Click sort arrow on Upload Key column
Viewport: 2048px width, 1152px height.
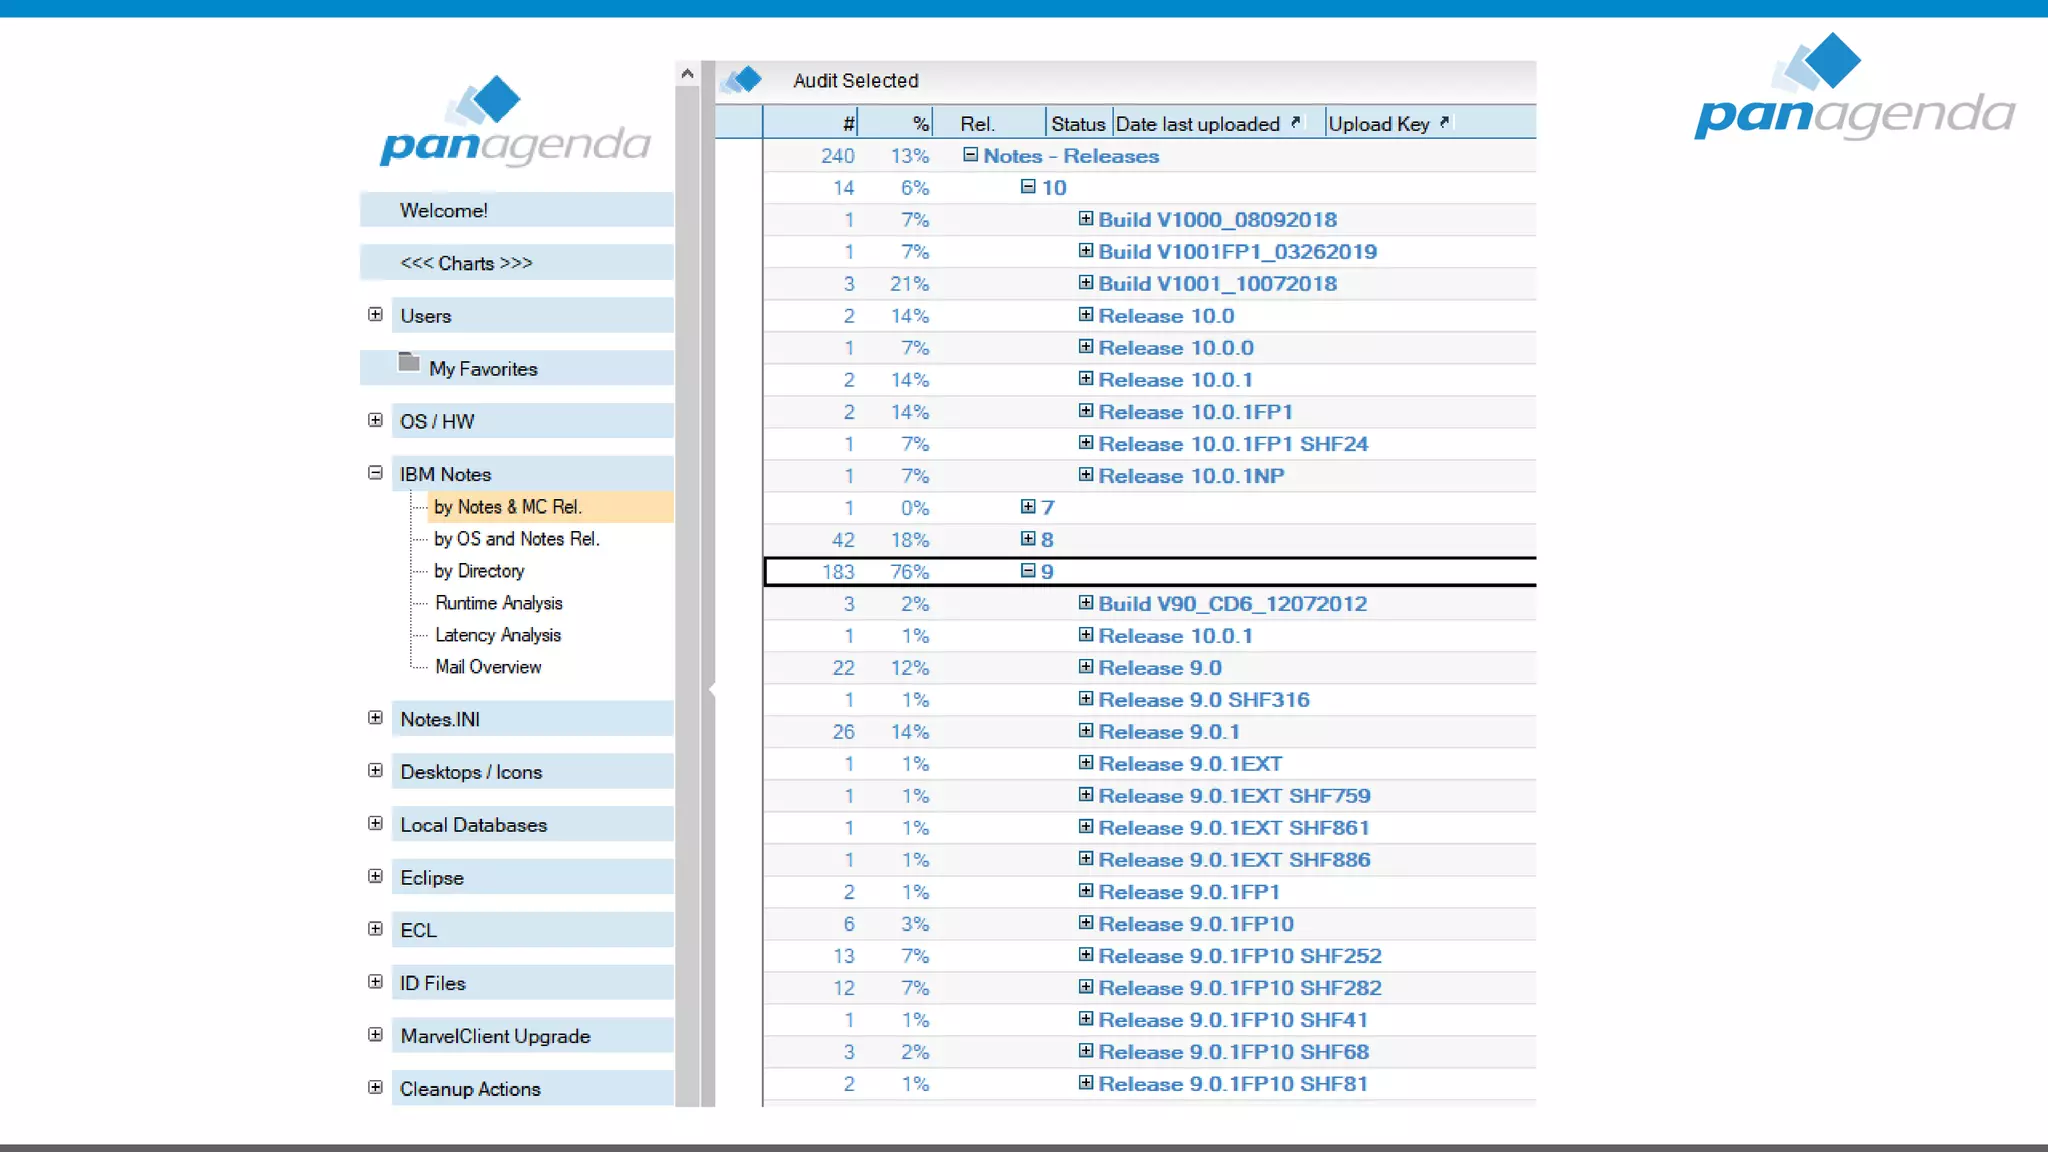coord(1445,122)
